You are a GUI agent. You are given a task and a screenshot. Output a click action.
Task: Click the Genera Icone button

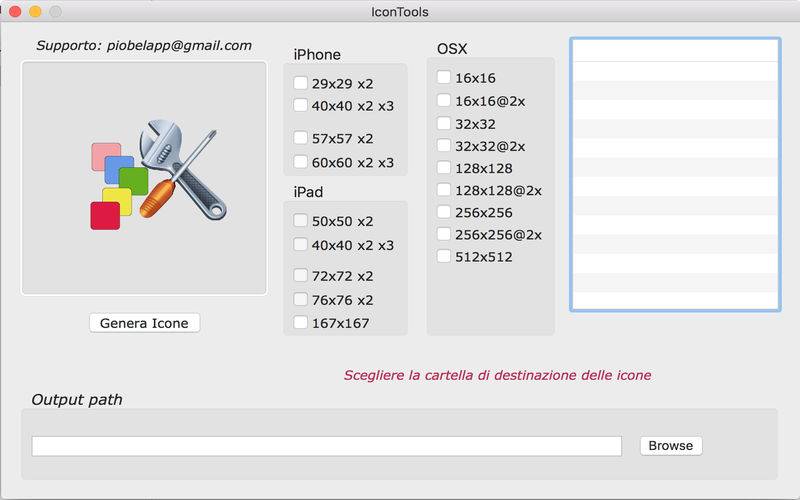144,323
